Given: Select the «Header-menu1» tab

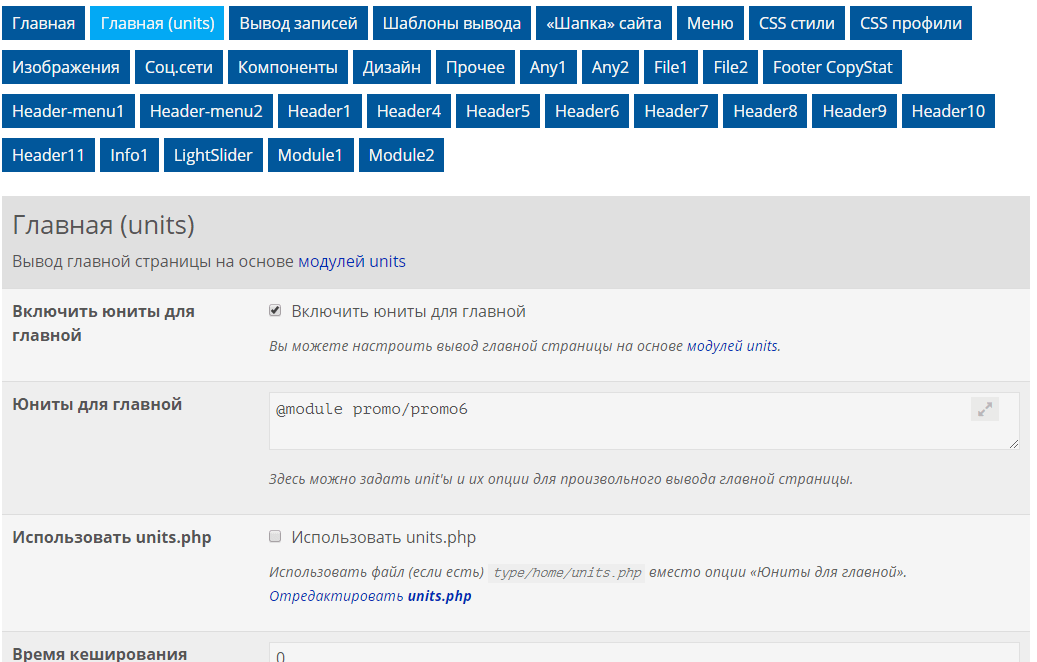Looking at the screenshot, I should point(68,111).
